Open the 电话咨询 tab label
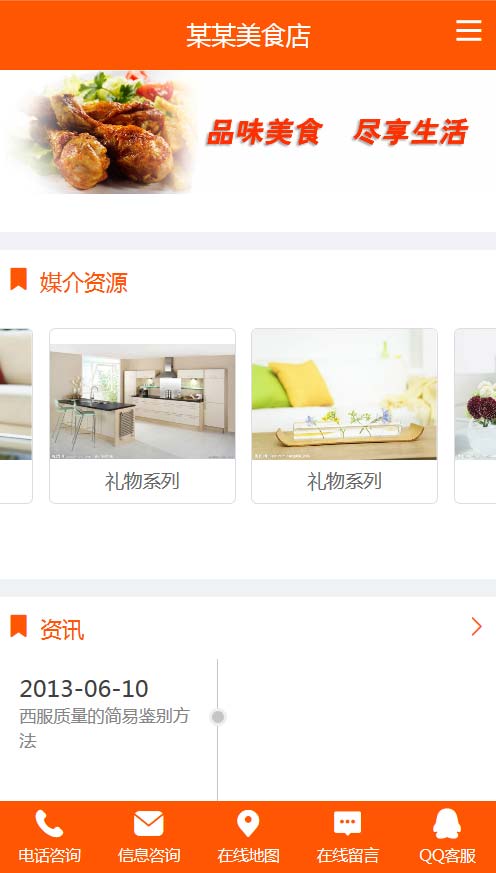 [50, 855]
